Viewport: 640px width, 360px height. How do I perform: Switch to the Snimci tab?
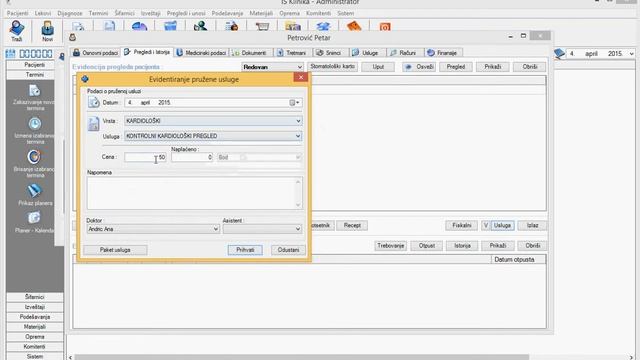(329, 53)
